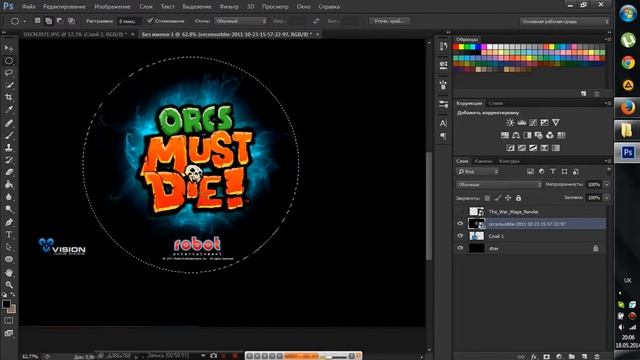The width and height of the screenshot is (640, 360).
Task: Select the Clone Stamp tool
Action: (x=9, y=147)
